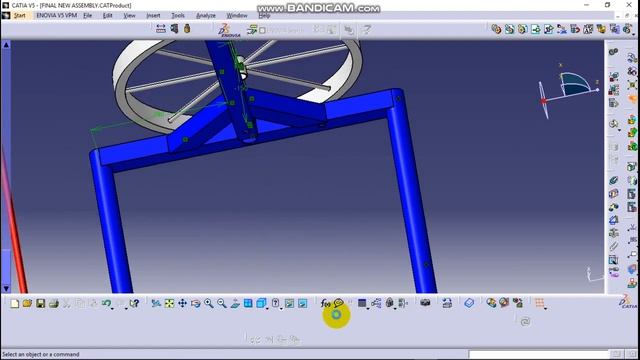Click the orange grid Snap icon

[539, 303]
